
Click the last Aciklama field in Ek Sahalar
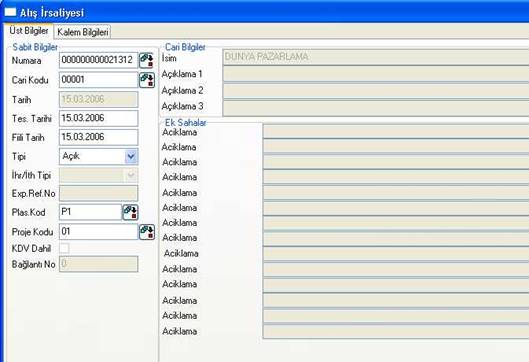[396, 331]
